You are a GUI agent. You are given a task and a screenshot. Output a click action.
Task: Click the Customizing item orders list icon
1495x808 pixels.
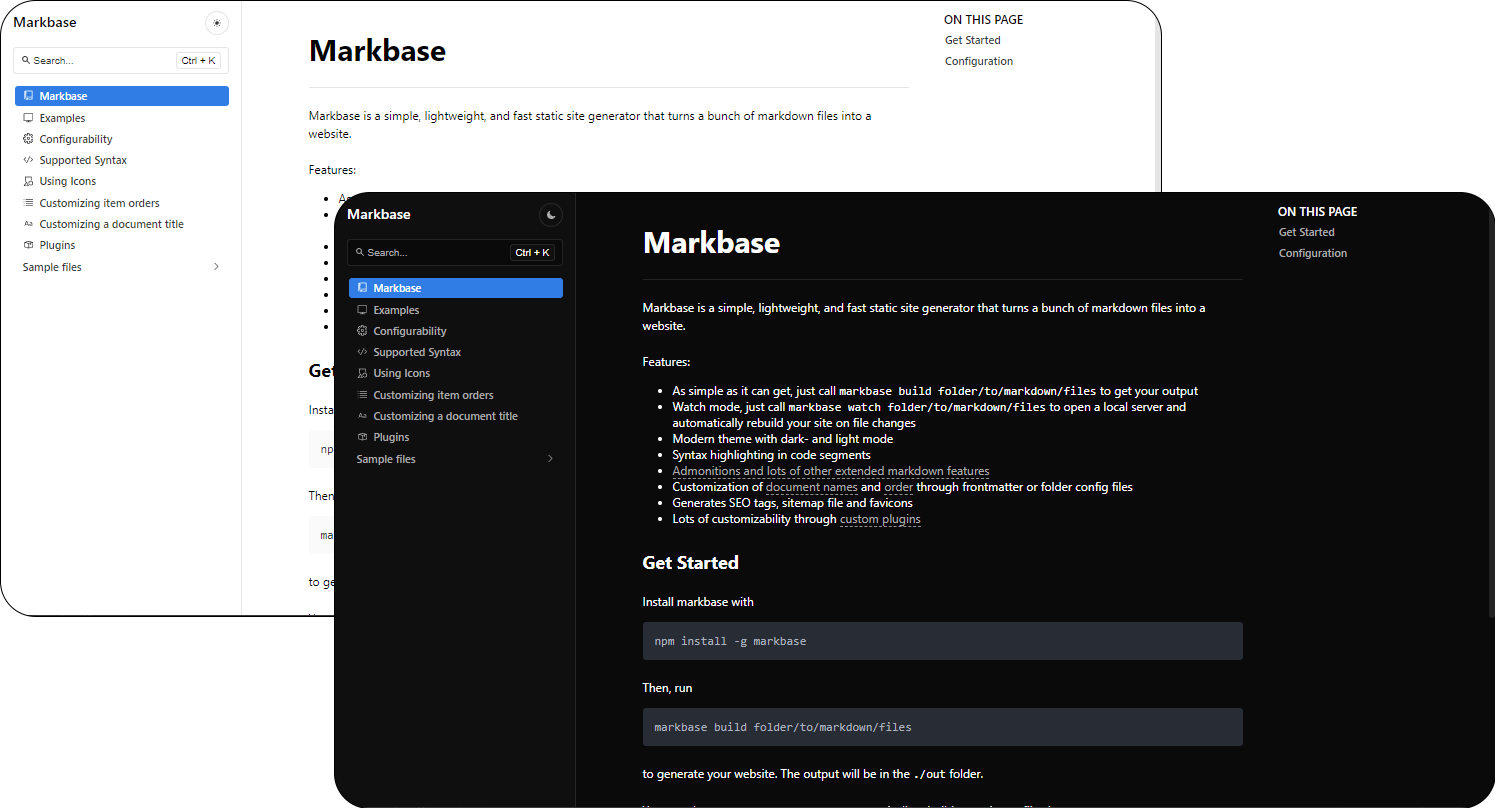point(362,394)
